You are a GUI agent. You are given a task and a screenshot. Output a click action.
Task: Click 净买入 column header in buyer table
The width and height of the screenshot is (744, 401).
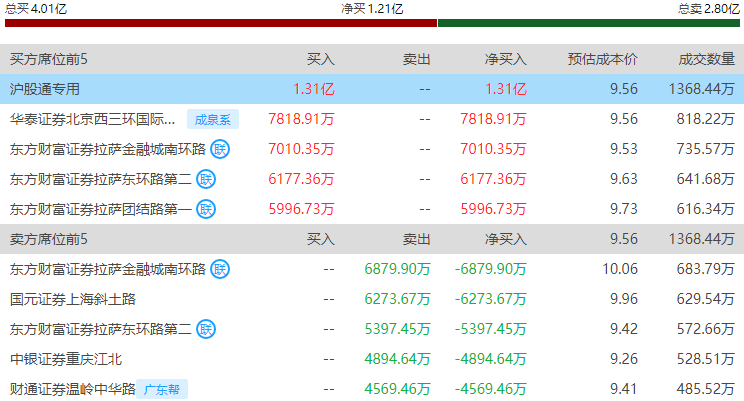pyautogui.click(x=506, y=59)
